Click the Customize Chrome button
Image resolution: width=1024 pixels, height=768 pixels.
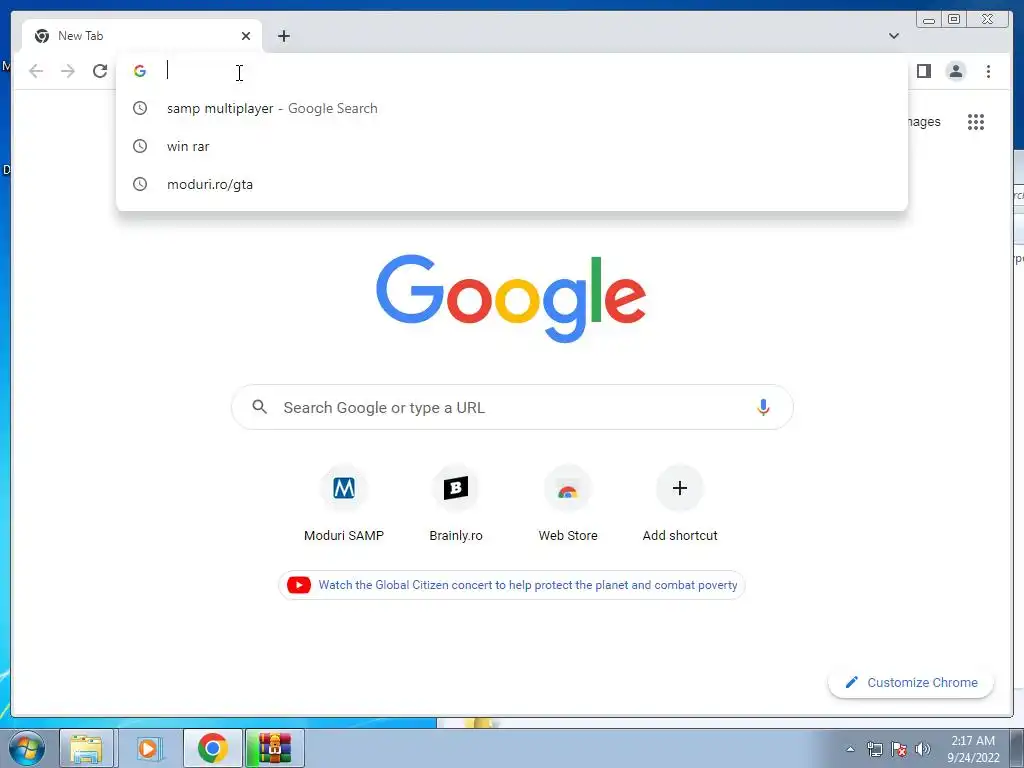[x=911, y=682]
